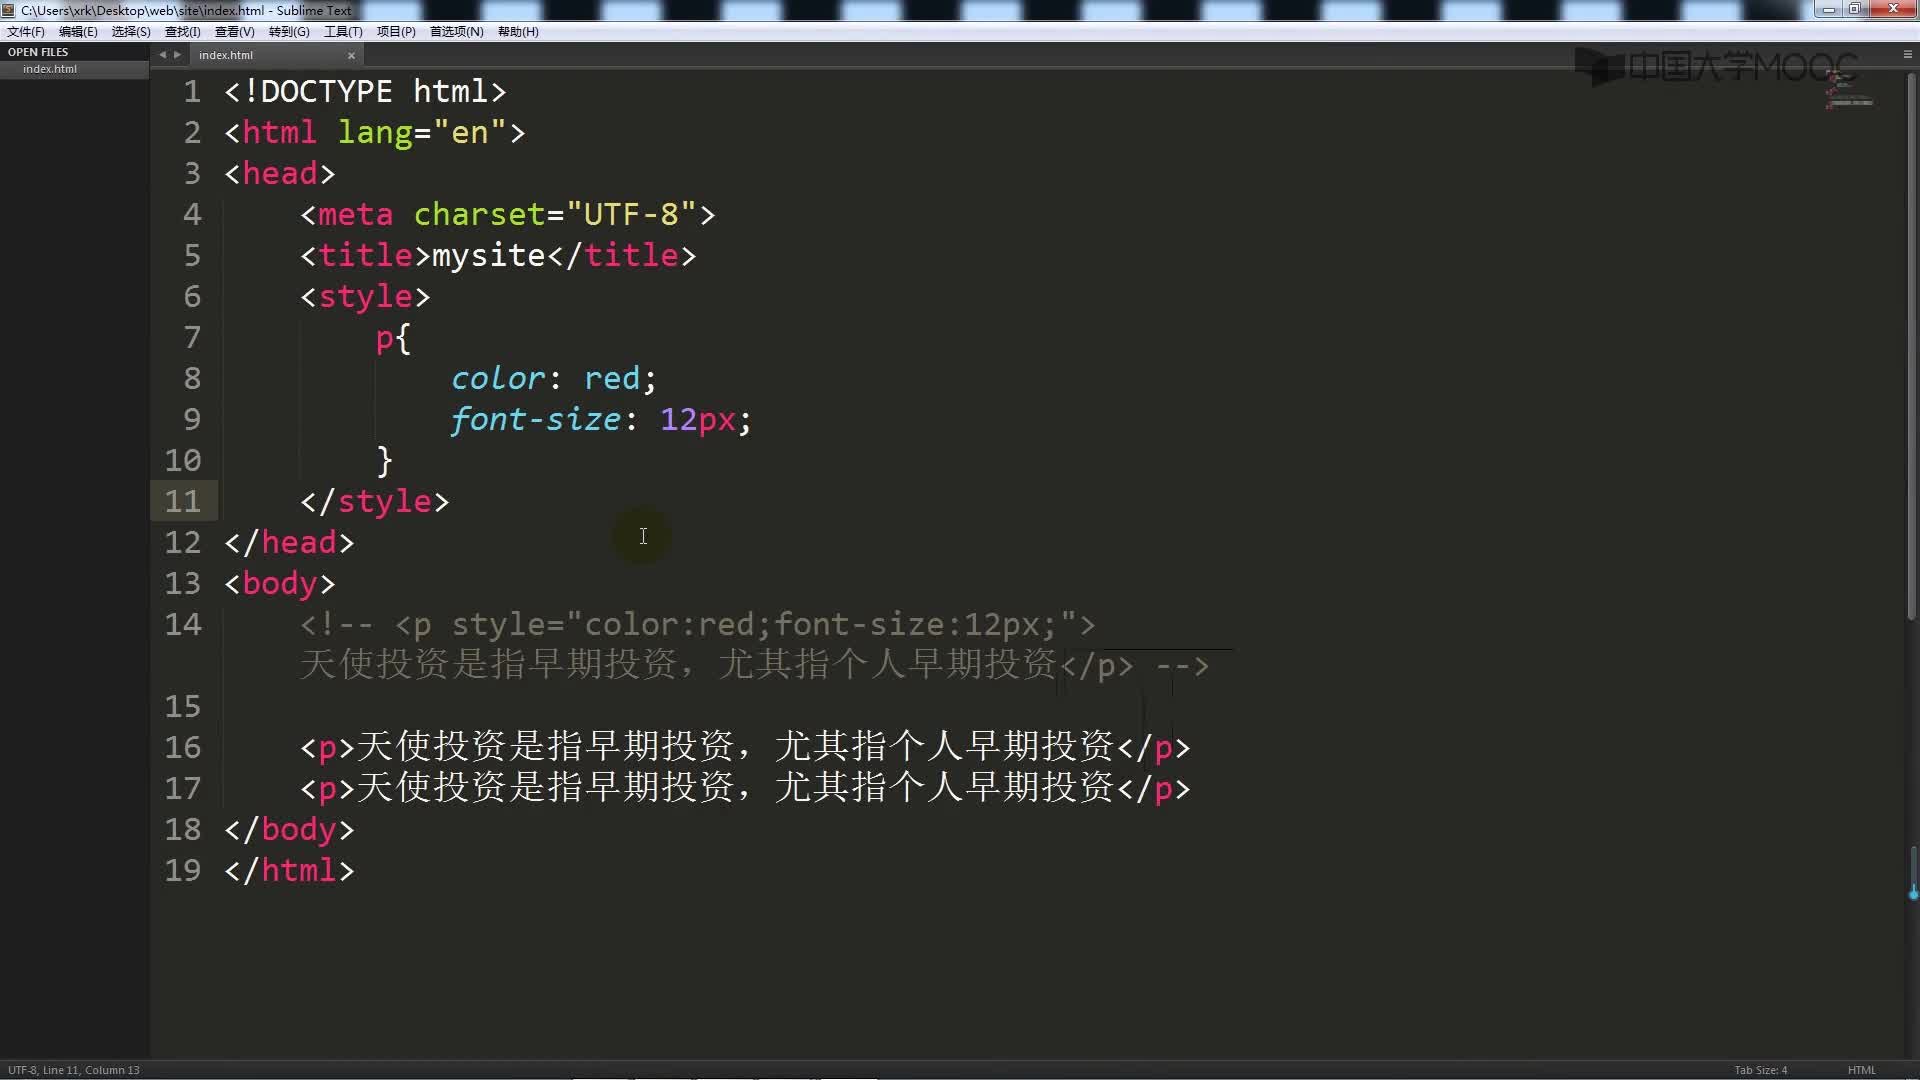
Task: Click the line and column status text
Action: [74, 1070]
